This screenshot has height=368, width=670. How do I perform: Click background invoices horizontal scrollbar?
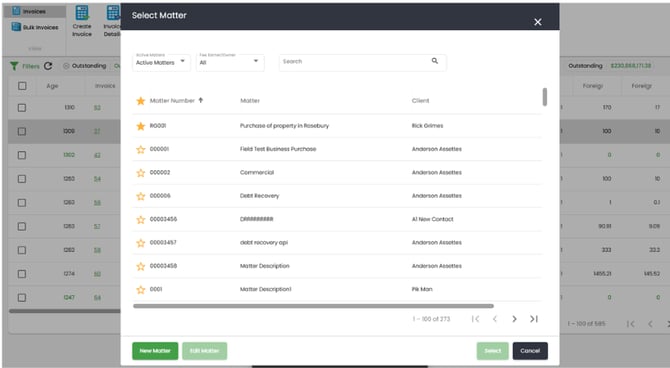[x=65, y=311]
